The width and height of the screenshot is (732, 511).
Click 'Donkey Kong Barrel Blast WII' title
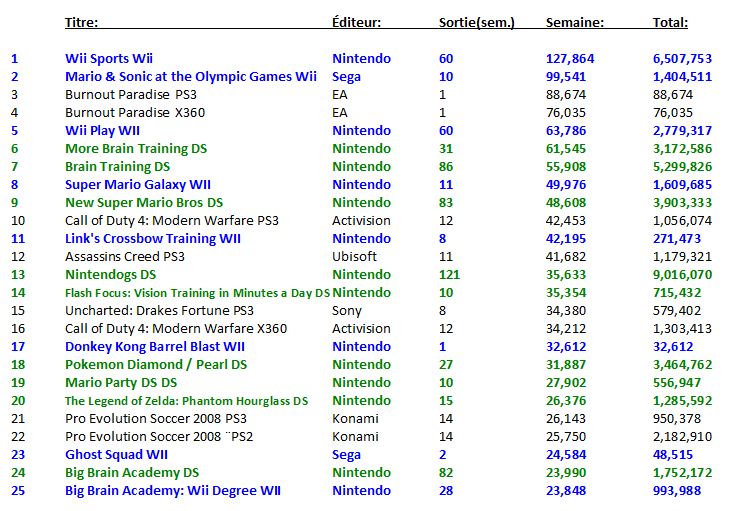point(155,347)
